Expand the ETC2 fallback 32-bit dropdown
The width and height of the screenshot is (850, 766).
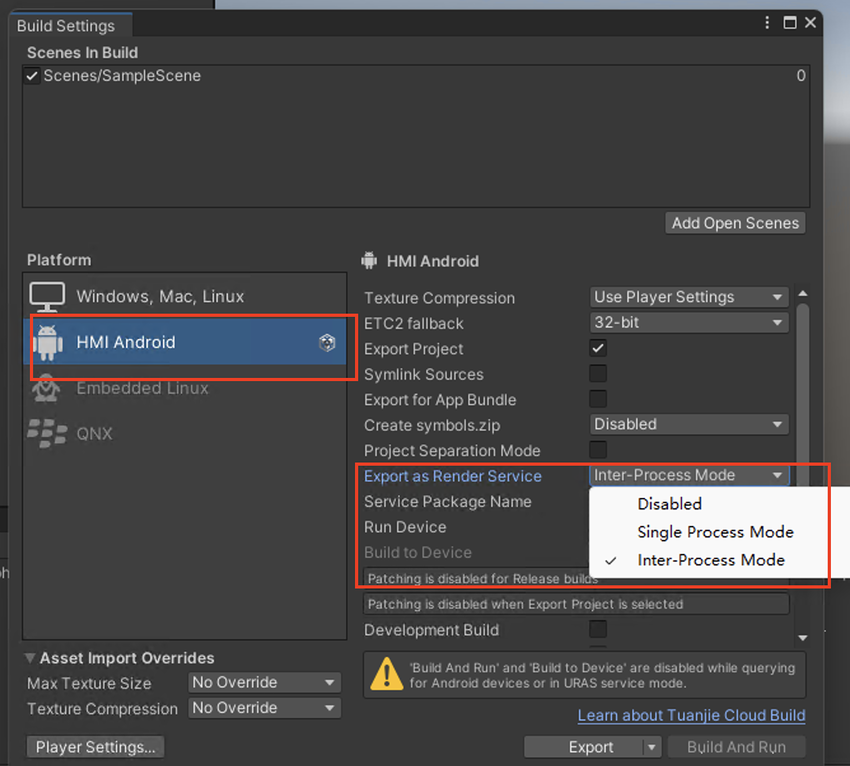coord(689,323)
